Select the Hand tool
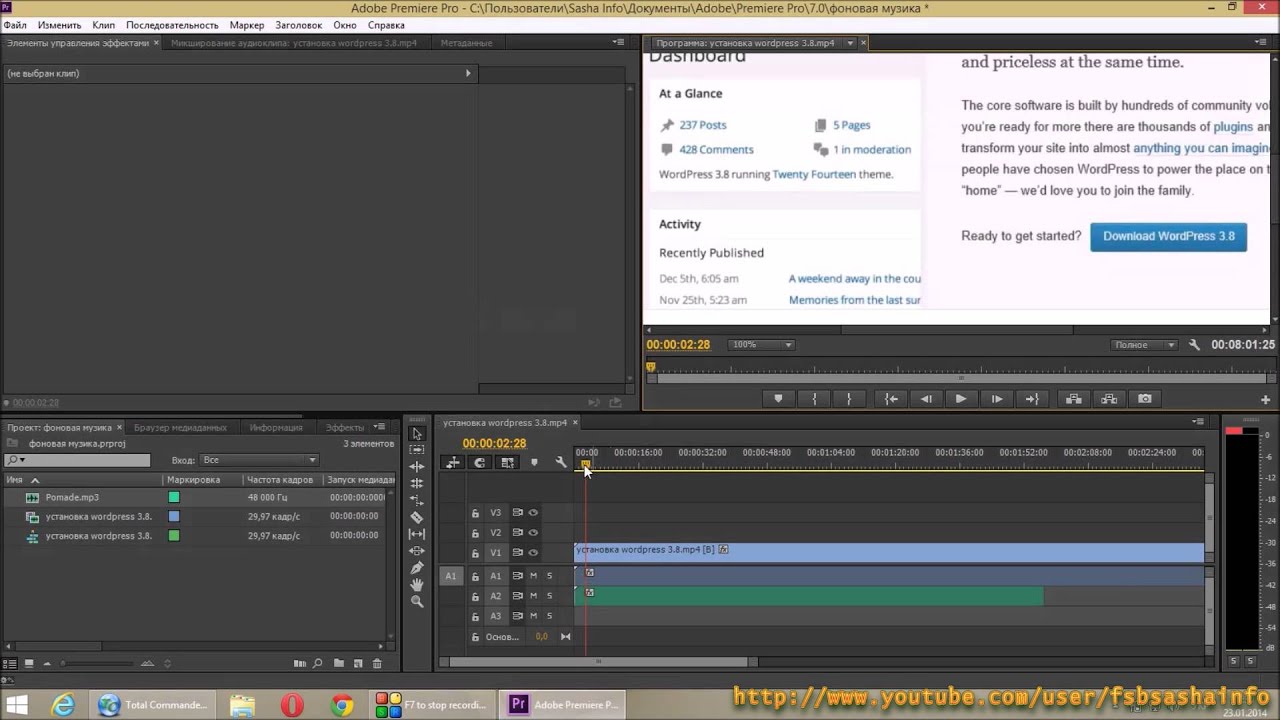 (417, 585)
